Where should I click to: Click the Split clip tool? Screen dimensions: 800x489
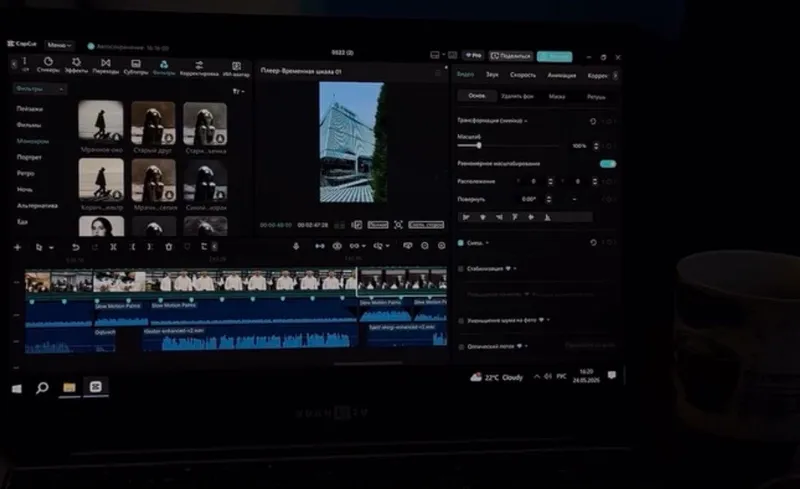(x=113, y=247)
